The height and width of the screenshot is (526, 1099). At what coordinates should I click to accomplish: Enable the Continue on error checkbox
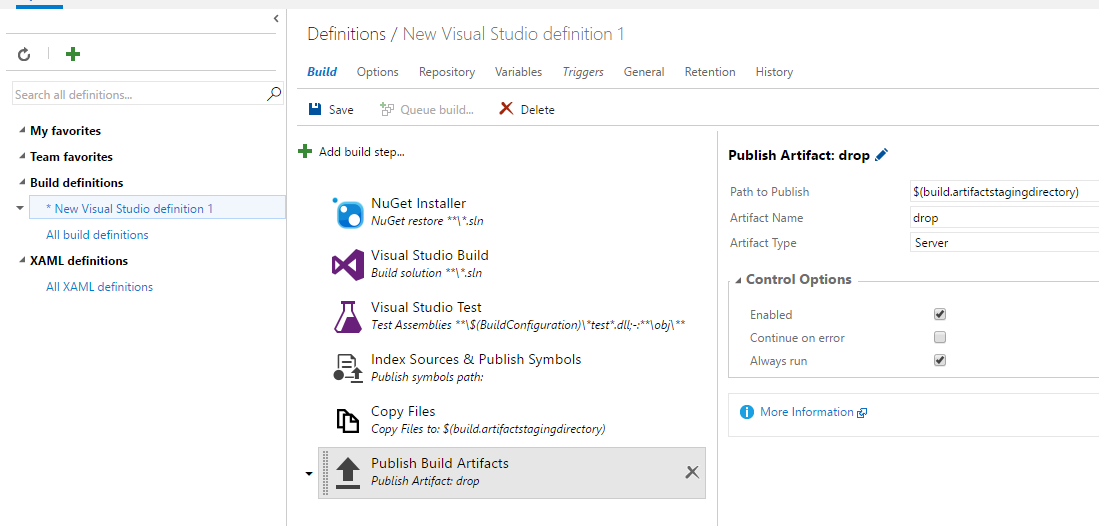click(940, 338)
